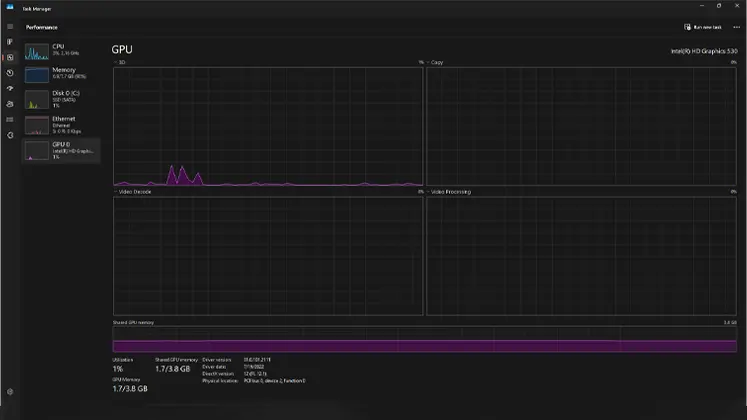Click the Video Decode graph

pyautogui.click(x=268, y=256)
